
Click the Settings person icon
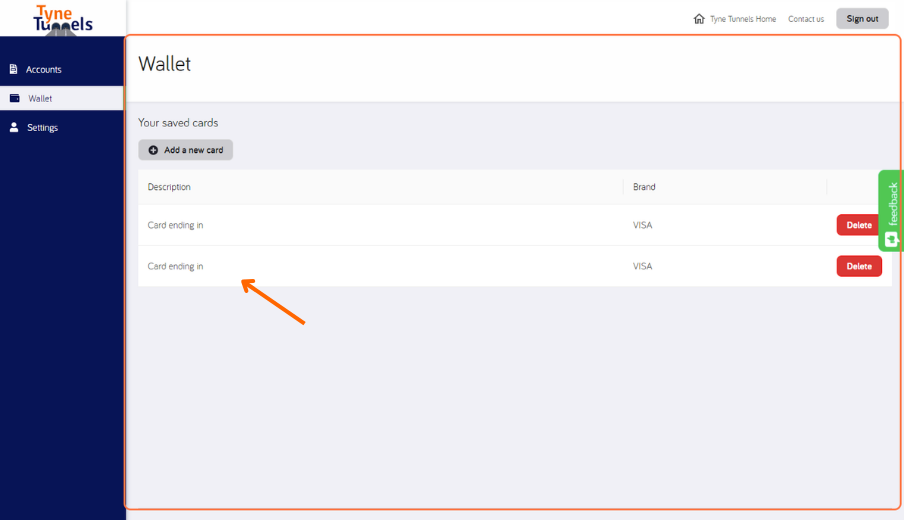click(x=14, y=127)
